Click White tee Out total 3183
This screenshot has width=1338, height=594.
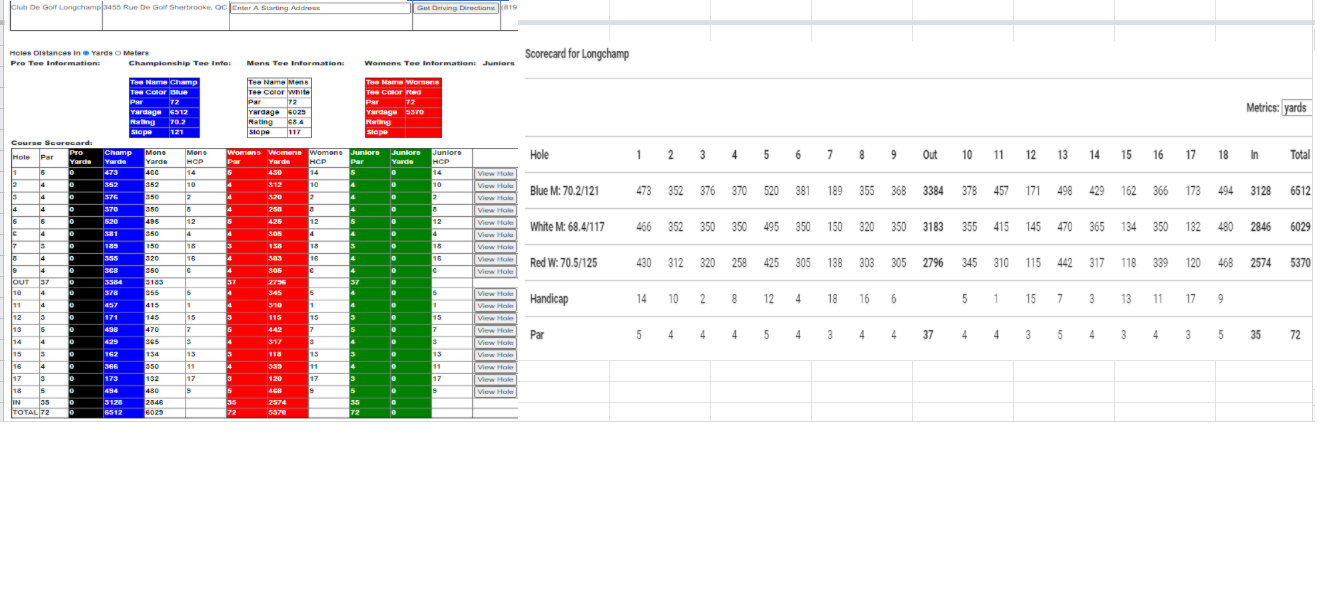tap(932, 227)
